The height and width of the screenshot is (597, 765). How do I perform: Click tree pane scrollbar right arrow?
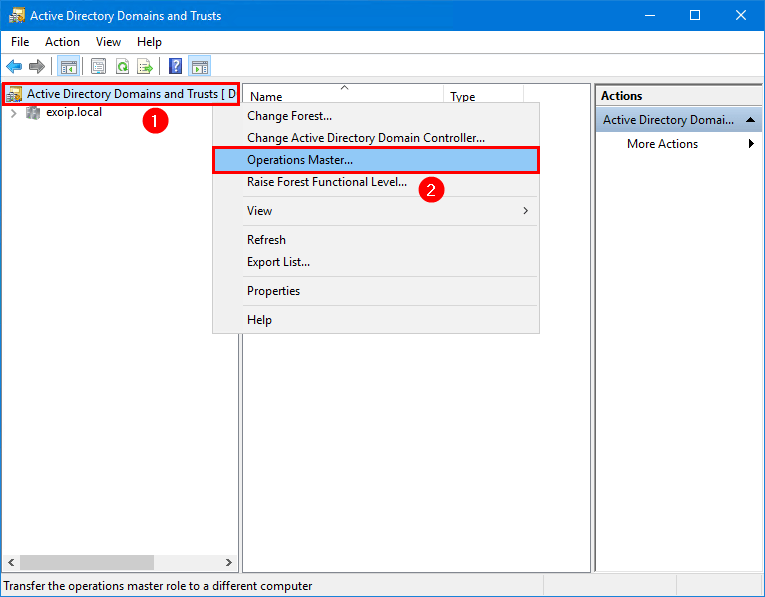pyautogui.click(x=228, y=562)
